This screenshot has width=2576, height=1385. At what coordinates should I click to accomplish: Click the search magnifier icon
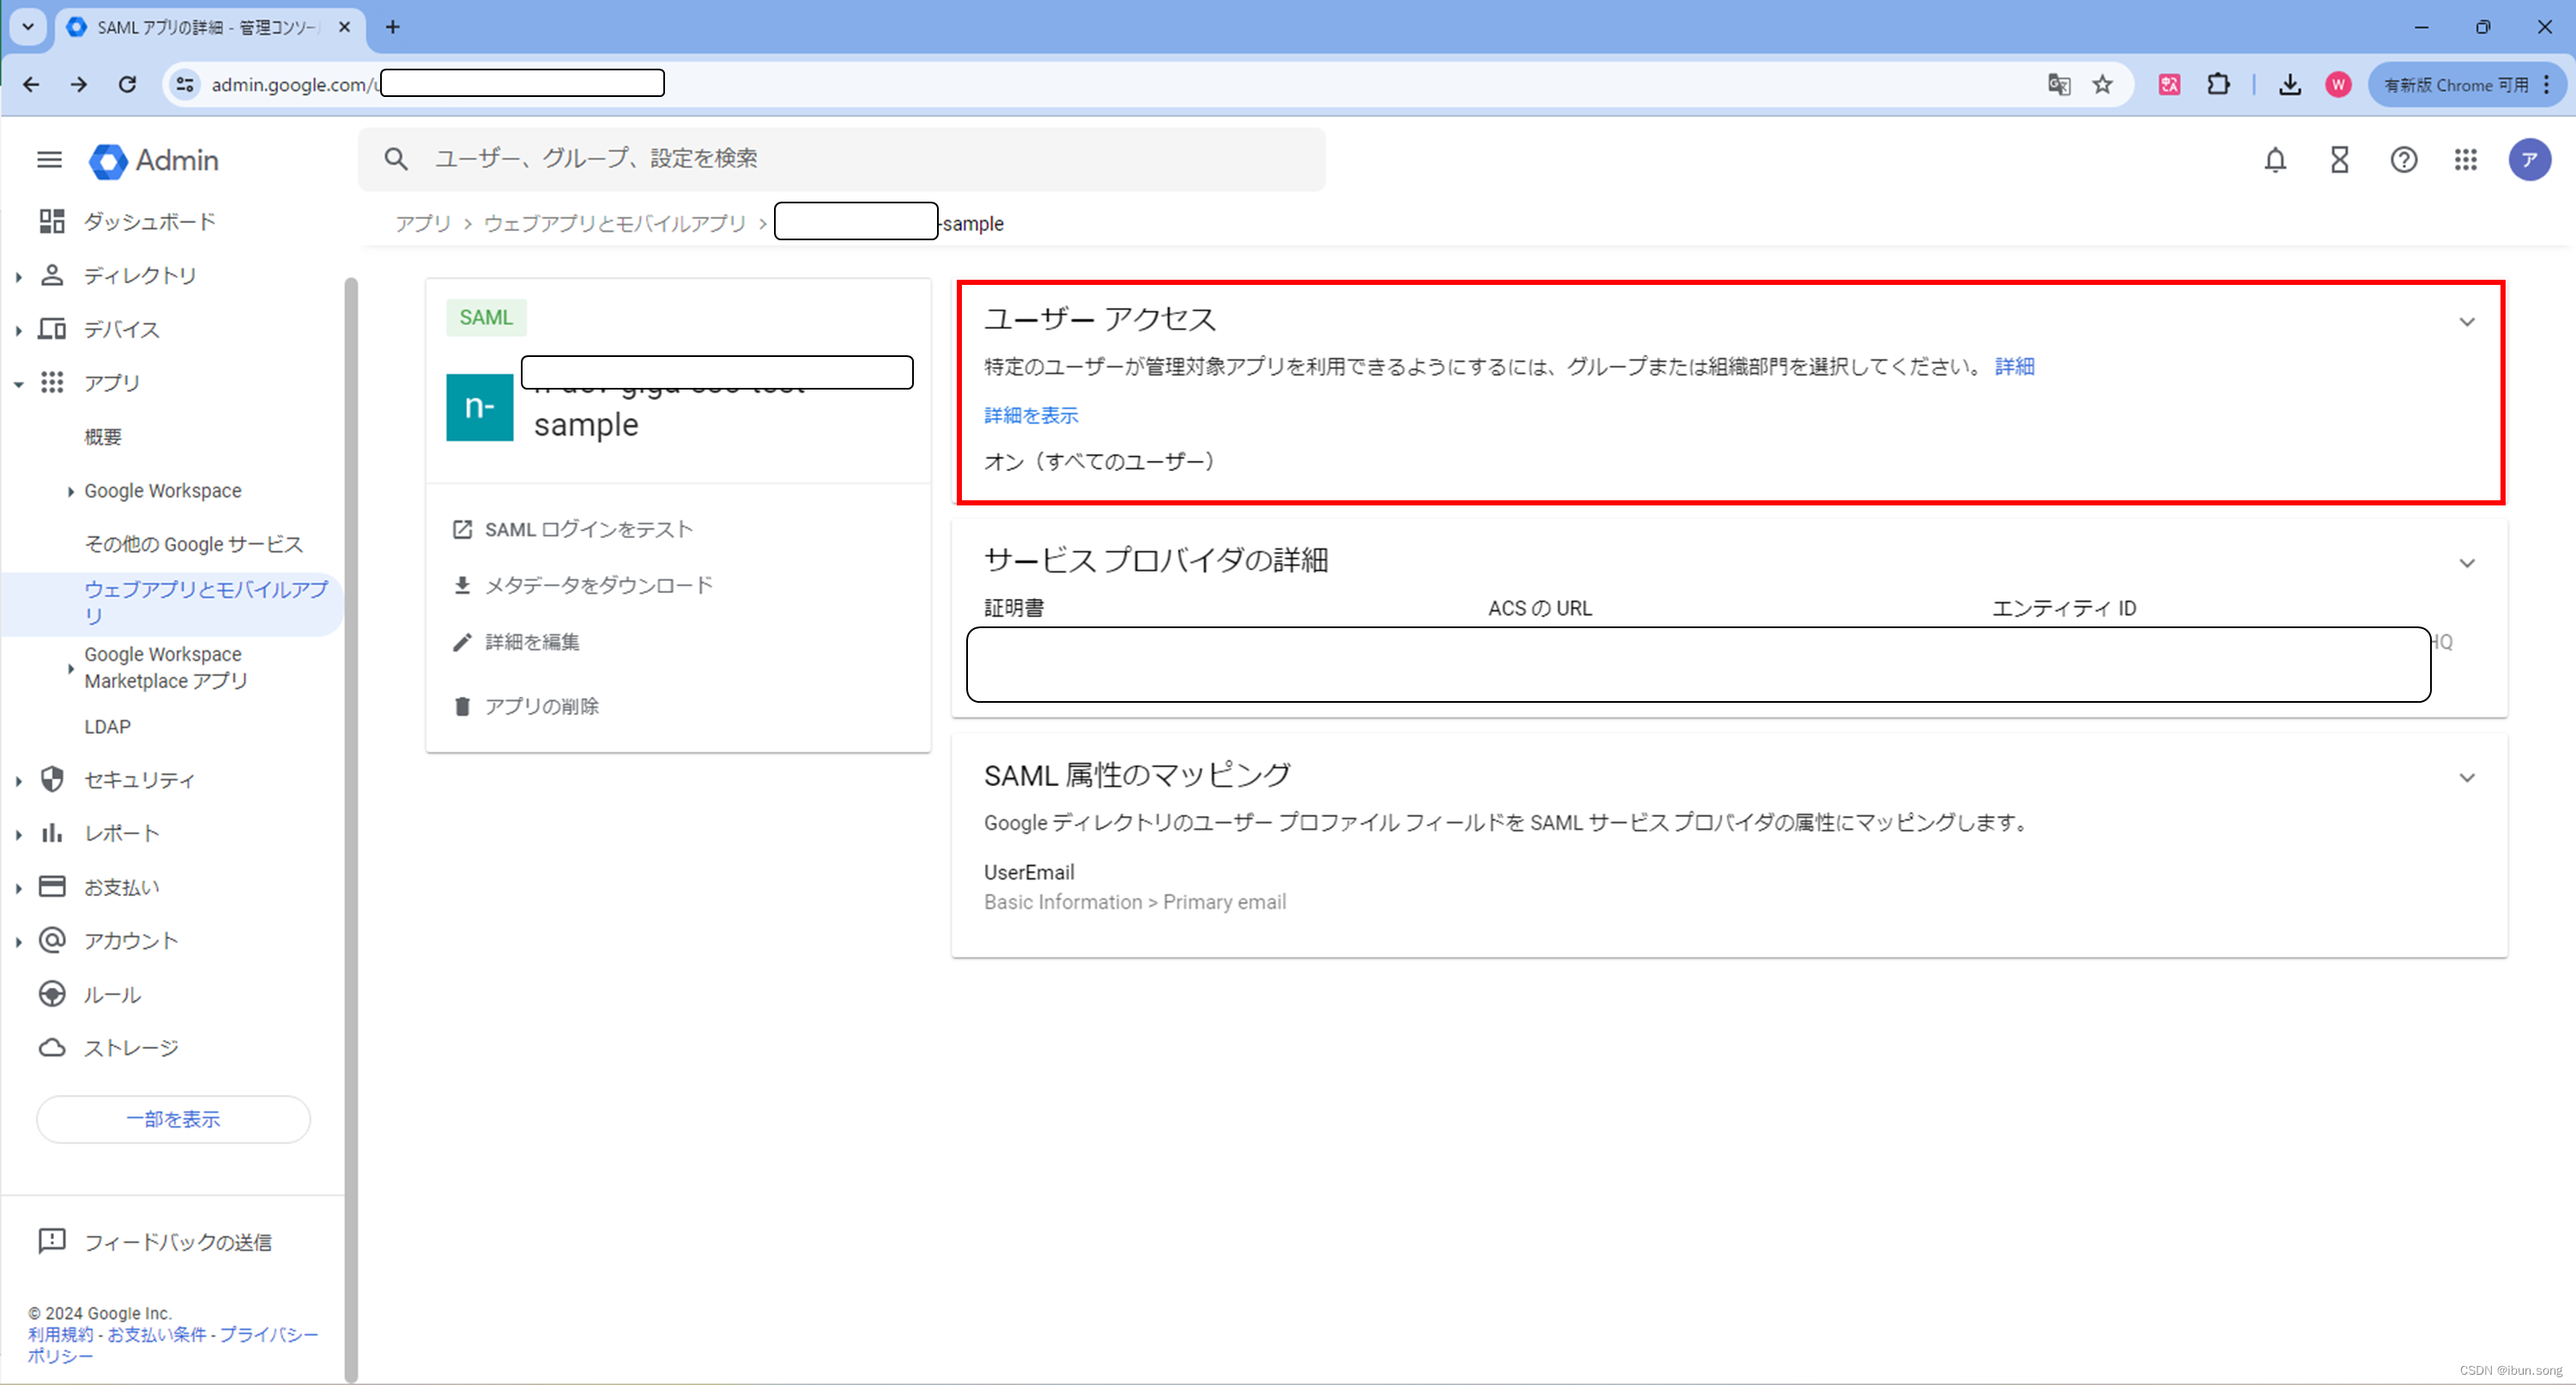click(x=396, y=159)
